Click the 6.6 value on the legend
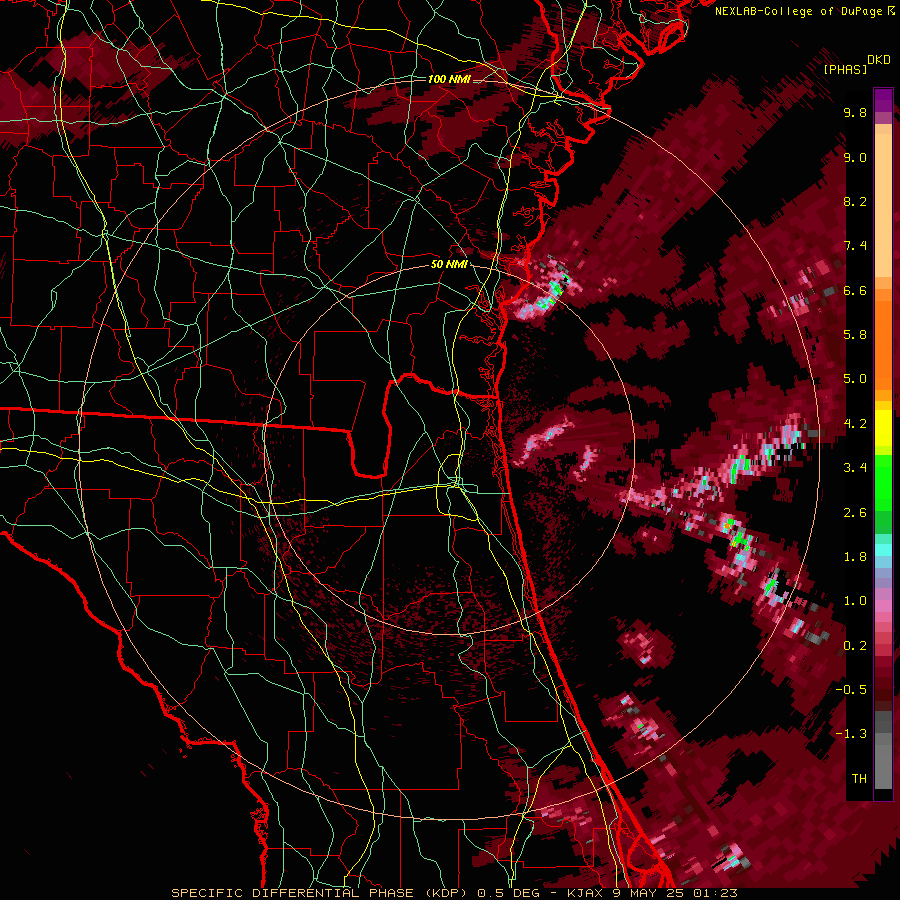The image size is (900, 900). pyautogui.click(x=855, y=290)
